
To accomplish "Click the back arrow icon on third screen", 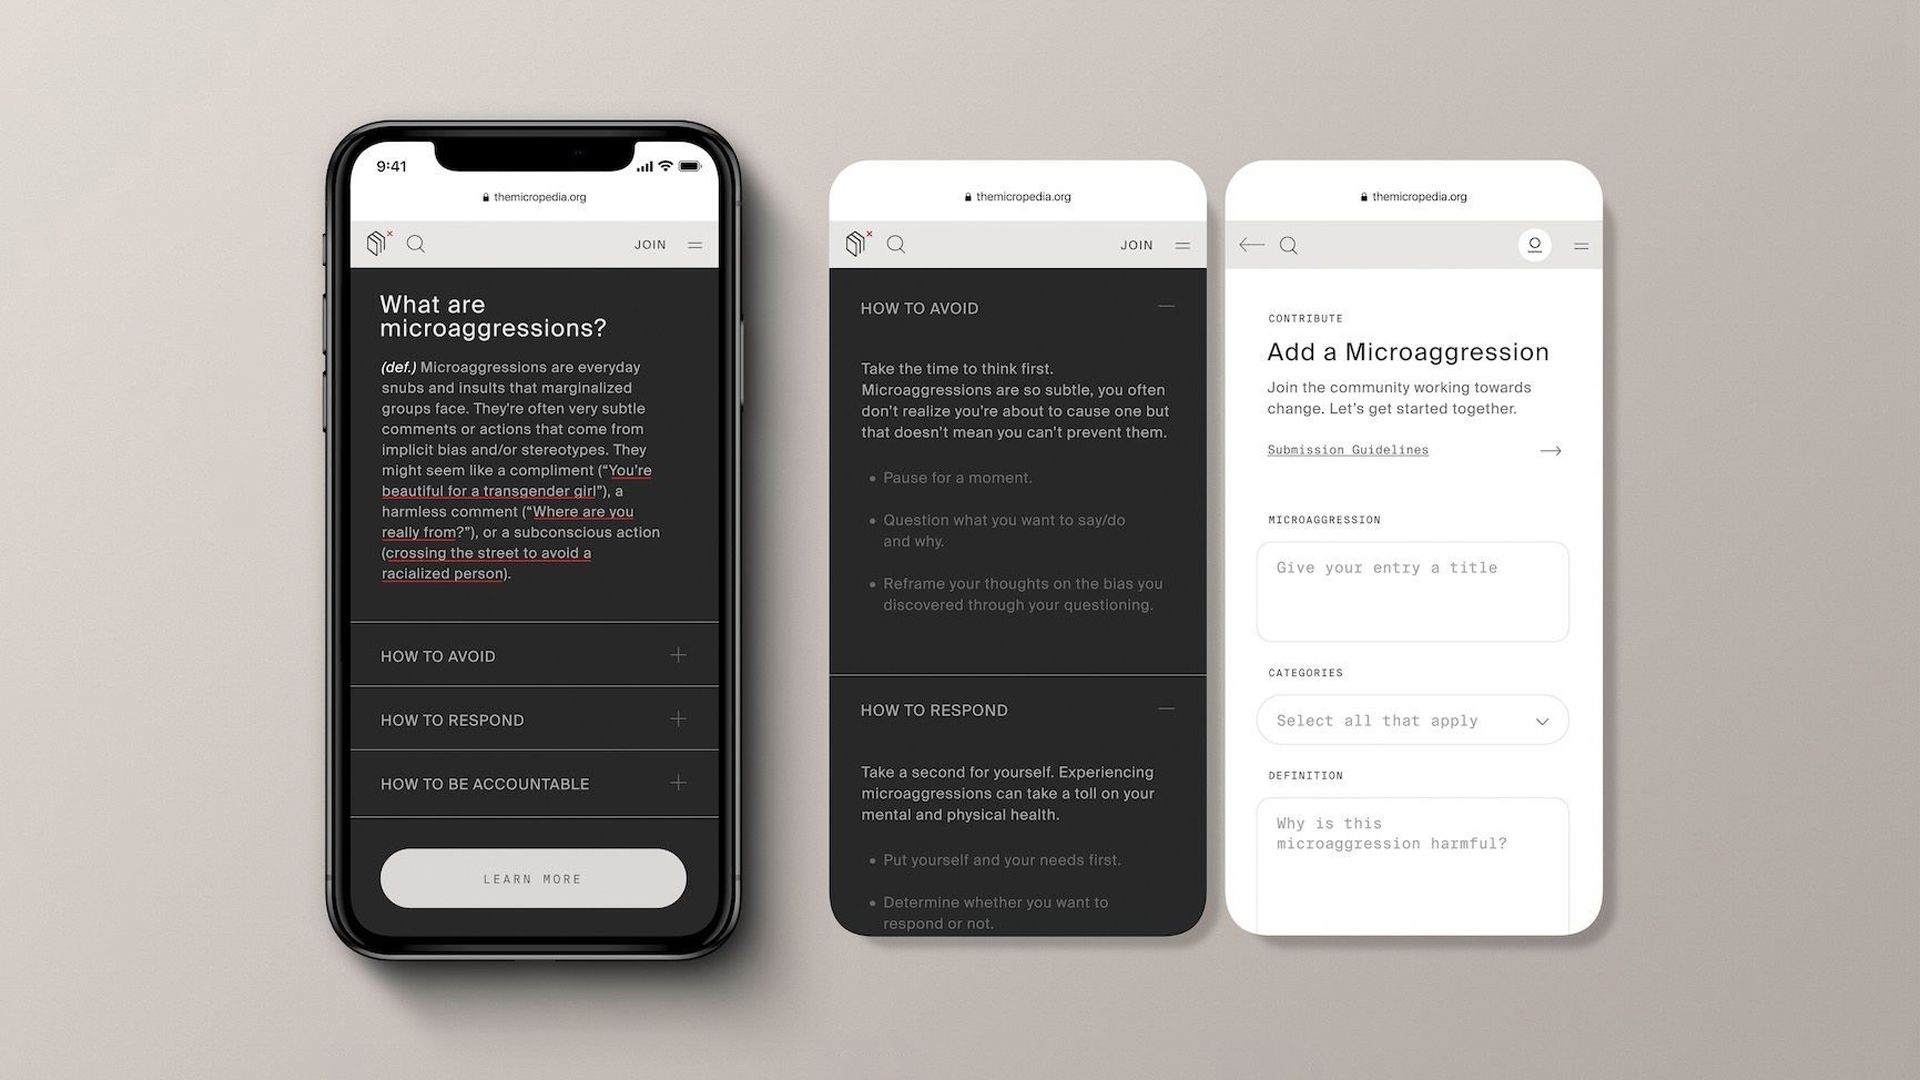I will tap(1251, 244).
